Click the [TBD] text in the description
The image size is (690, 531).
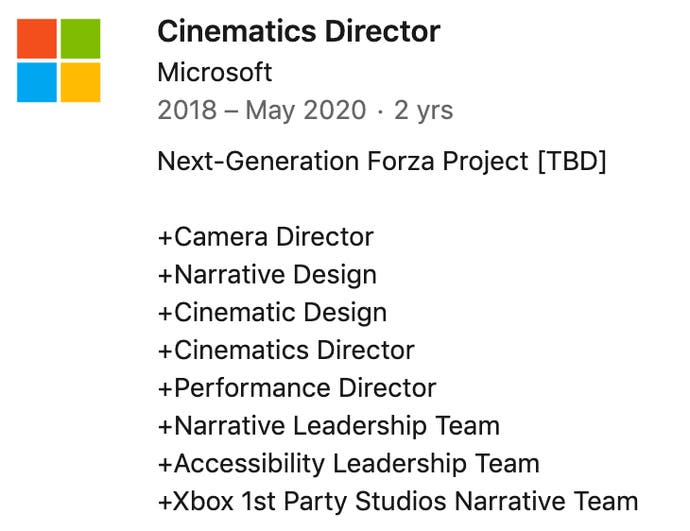point(572,161)
